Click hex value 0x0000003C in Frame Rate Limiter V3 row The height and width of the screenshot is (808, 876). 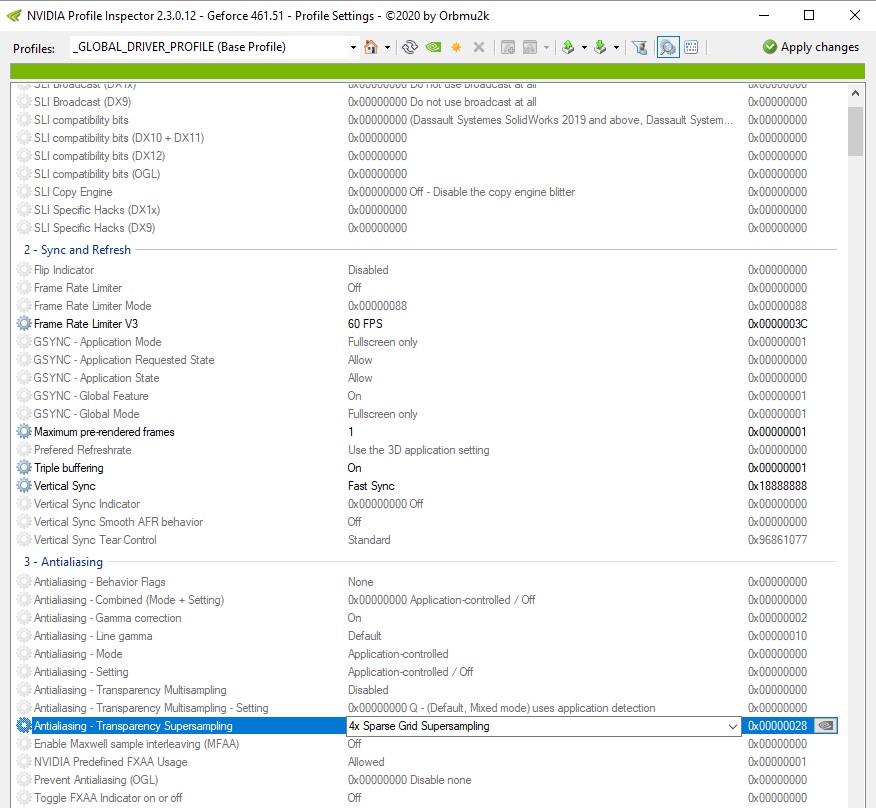[777, 324]
